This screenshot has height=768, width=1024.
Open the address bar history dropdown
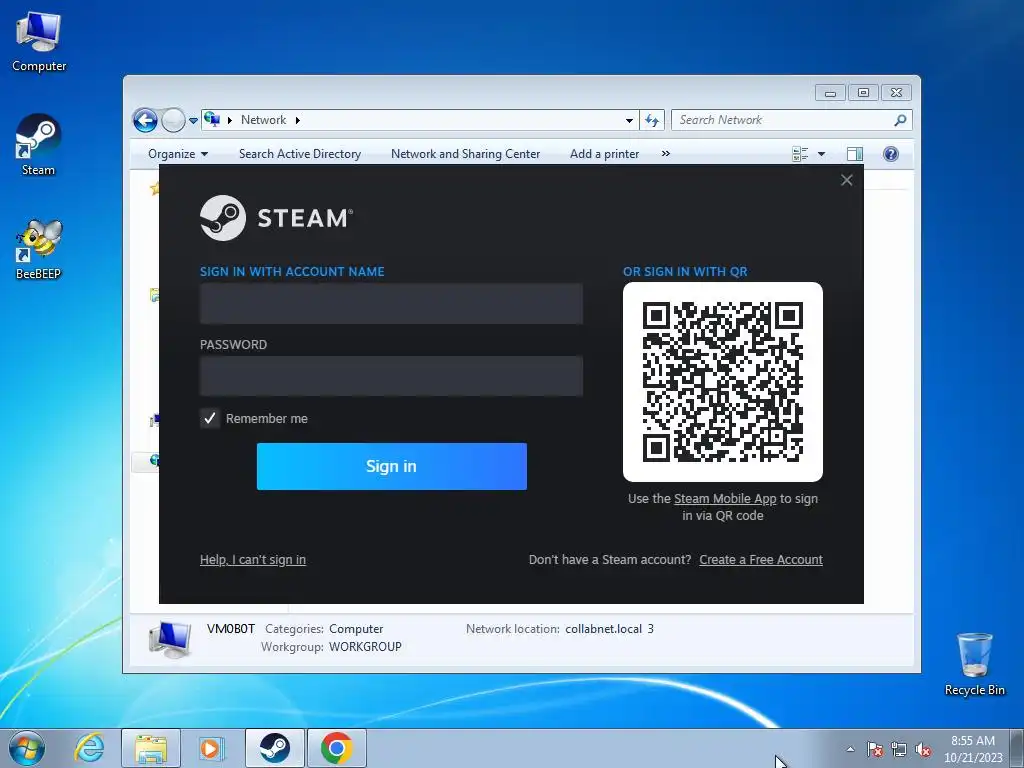click(x=629, y=120)
